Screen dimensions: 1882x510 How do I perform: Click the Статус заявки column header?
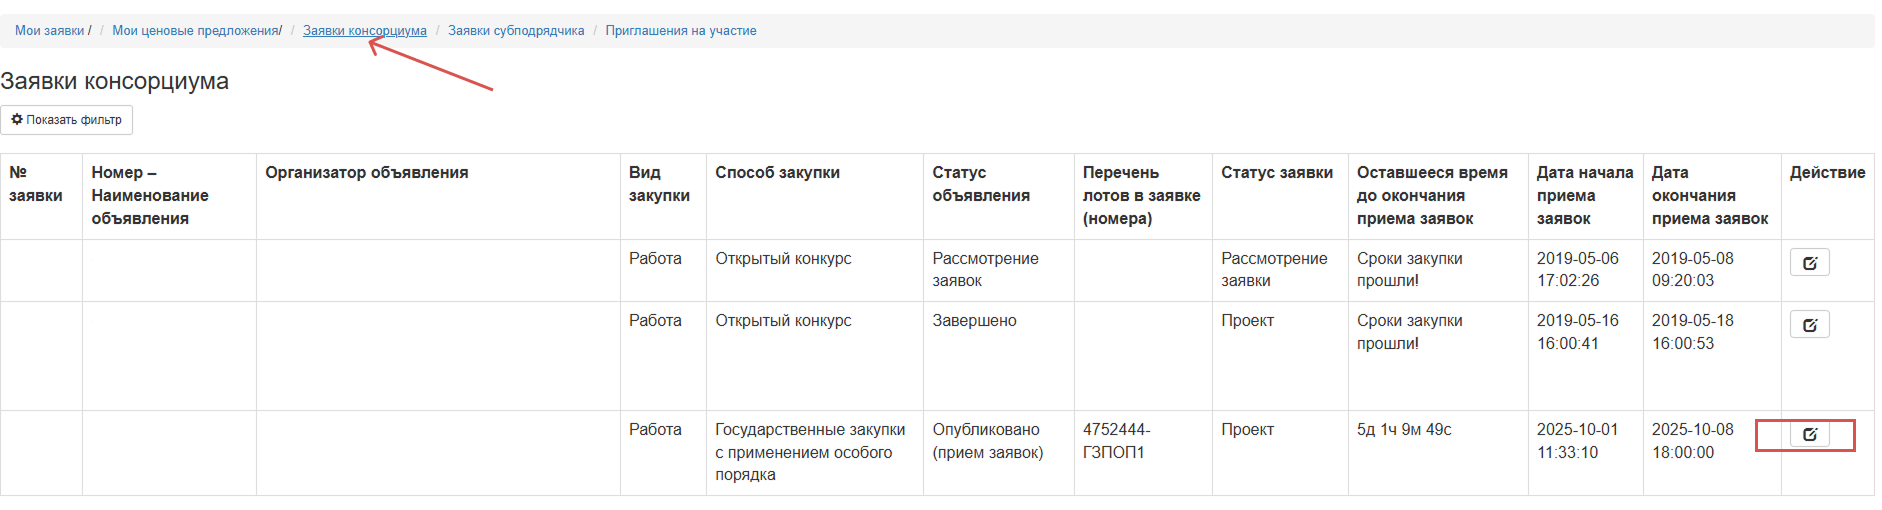pos(1276,173)
